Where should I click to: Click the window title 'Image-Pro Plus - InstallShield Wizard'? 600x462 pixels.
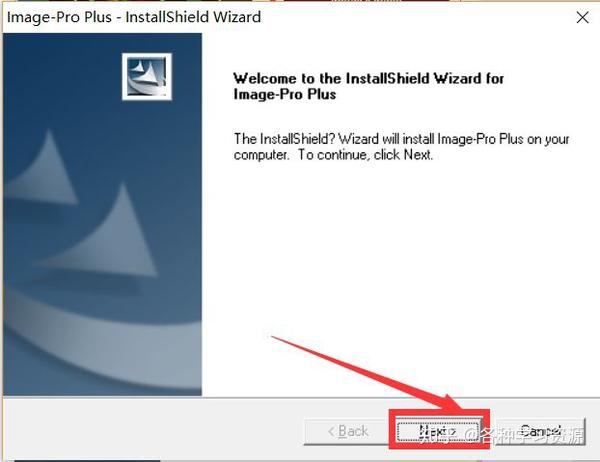134,17
